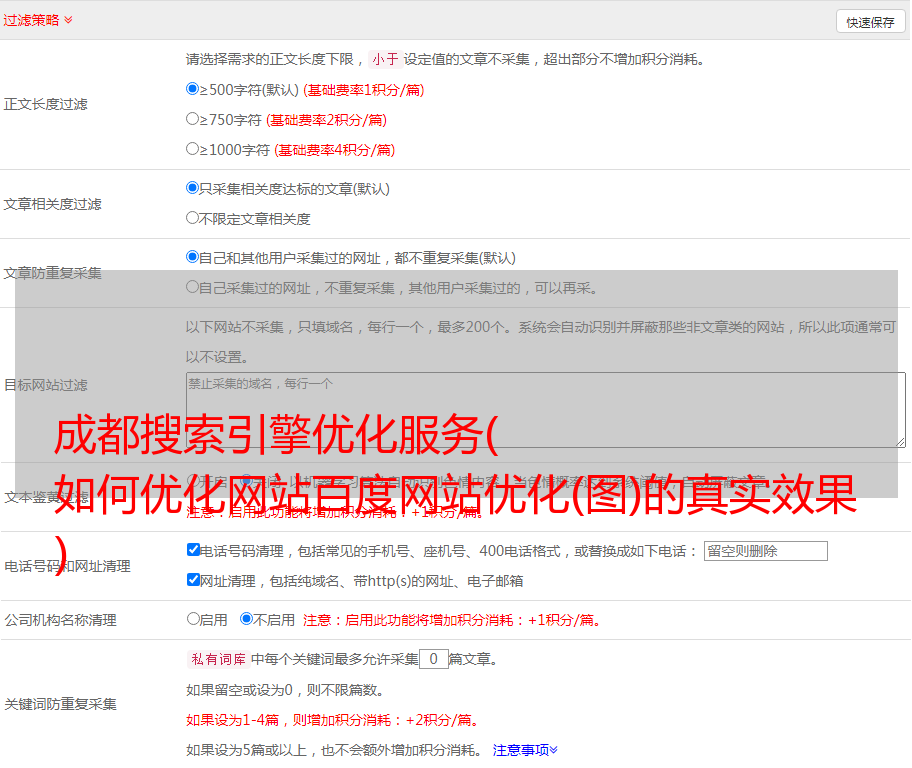The height and width of the screenshot is (768, 912).
Task: Toggle the 网址清理 checkbox
Action: tap(194, 580)
